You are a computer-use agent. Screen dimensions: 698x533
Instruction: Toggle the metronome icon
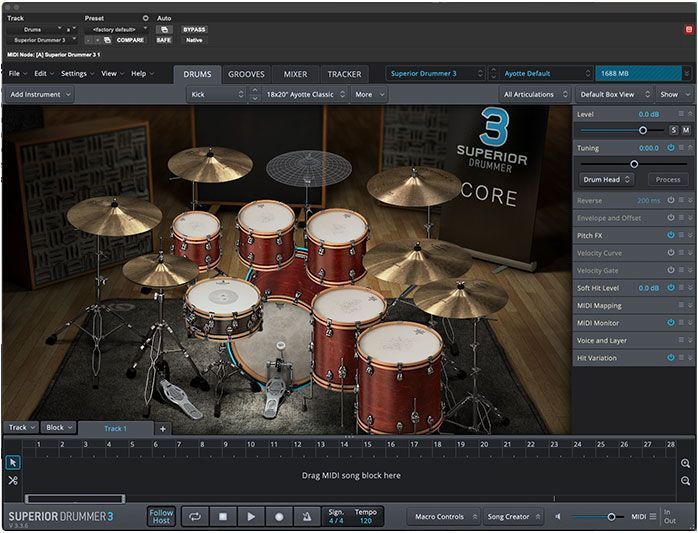coord(307,517)
